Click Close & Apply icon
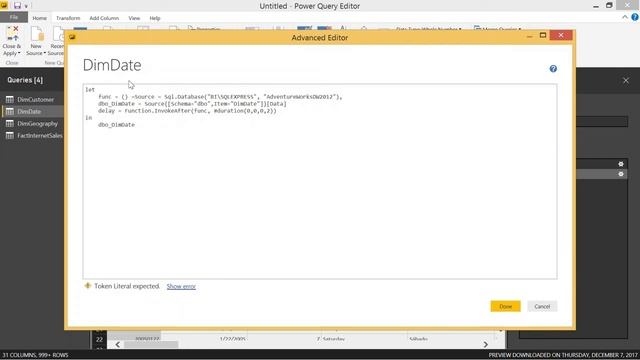Viewport: 640px width, 360px height. tap(12, 34)
